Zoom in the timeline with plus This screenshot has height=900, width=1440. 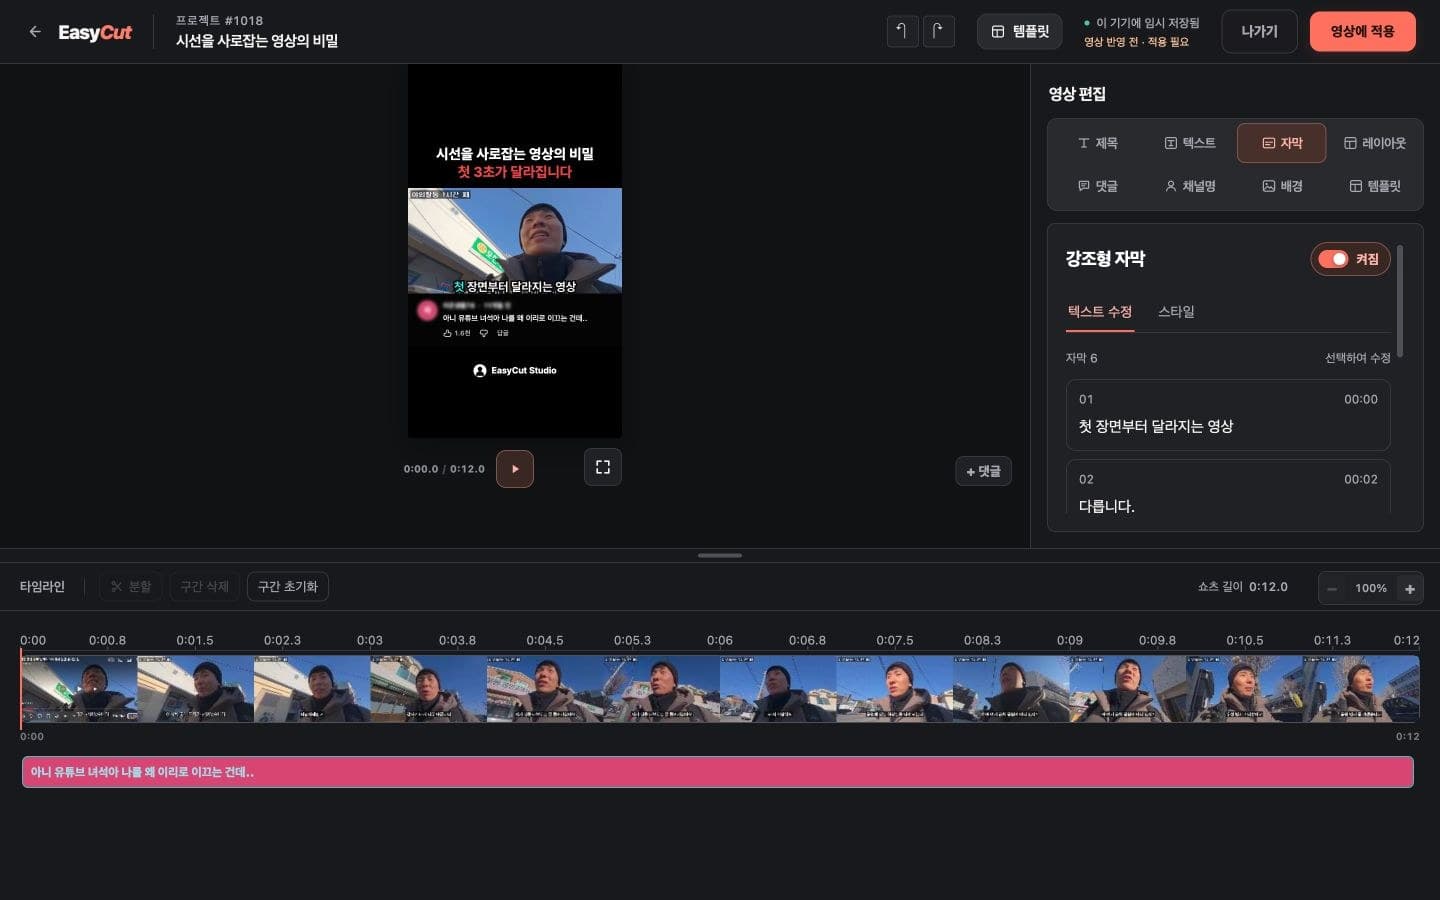tap(1410, 589)
